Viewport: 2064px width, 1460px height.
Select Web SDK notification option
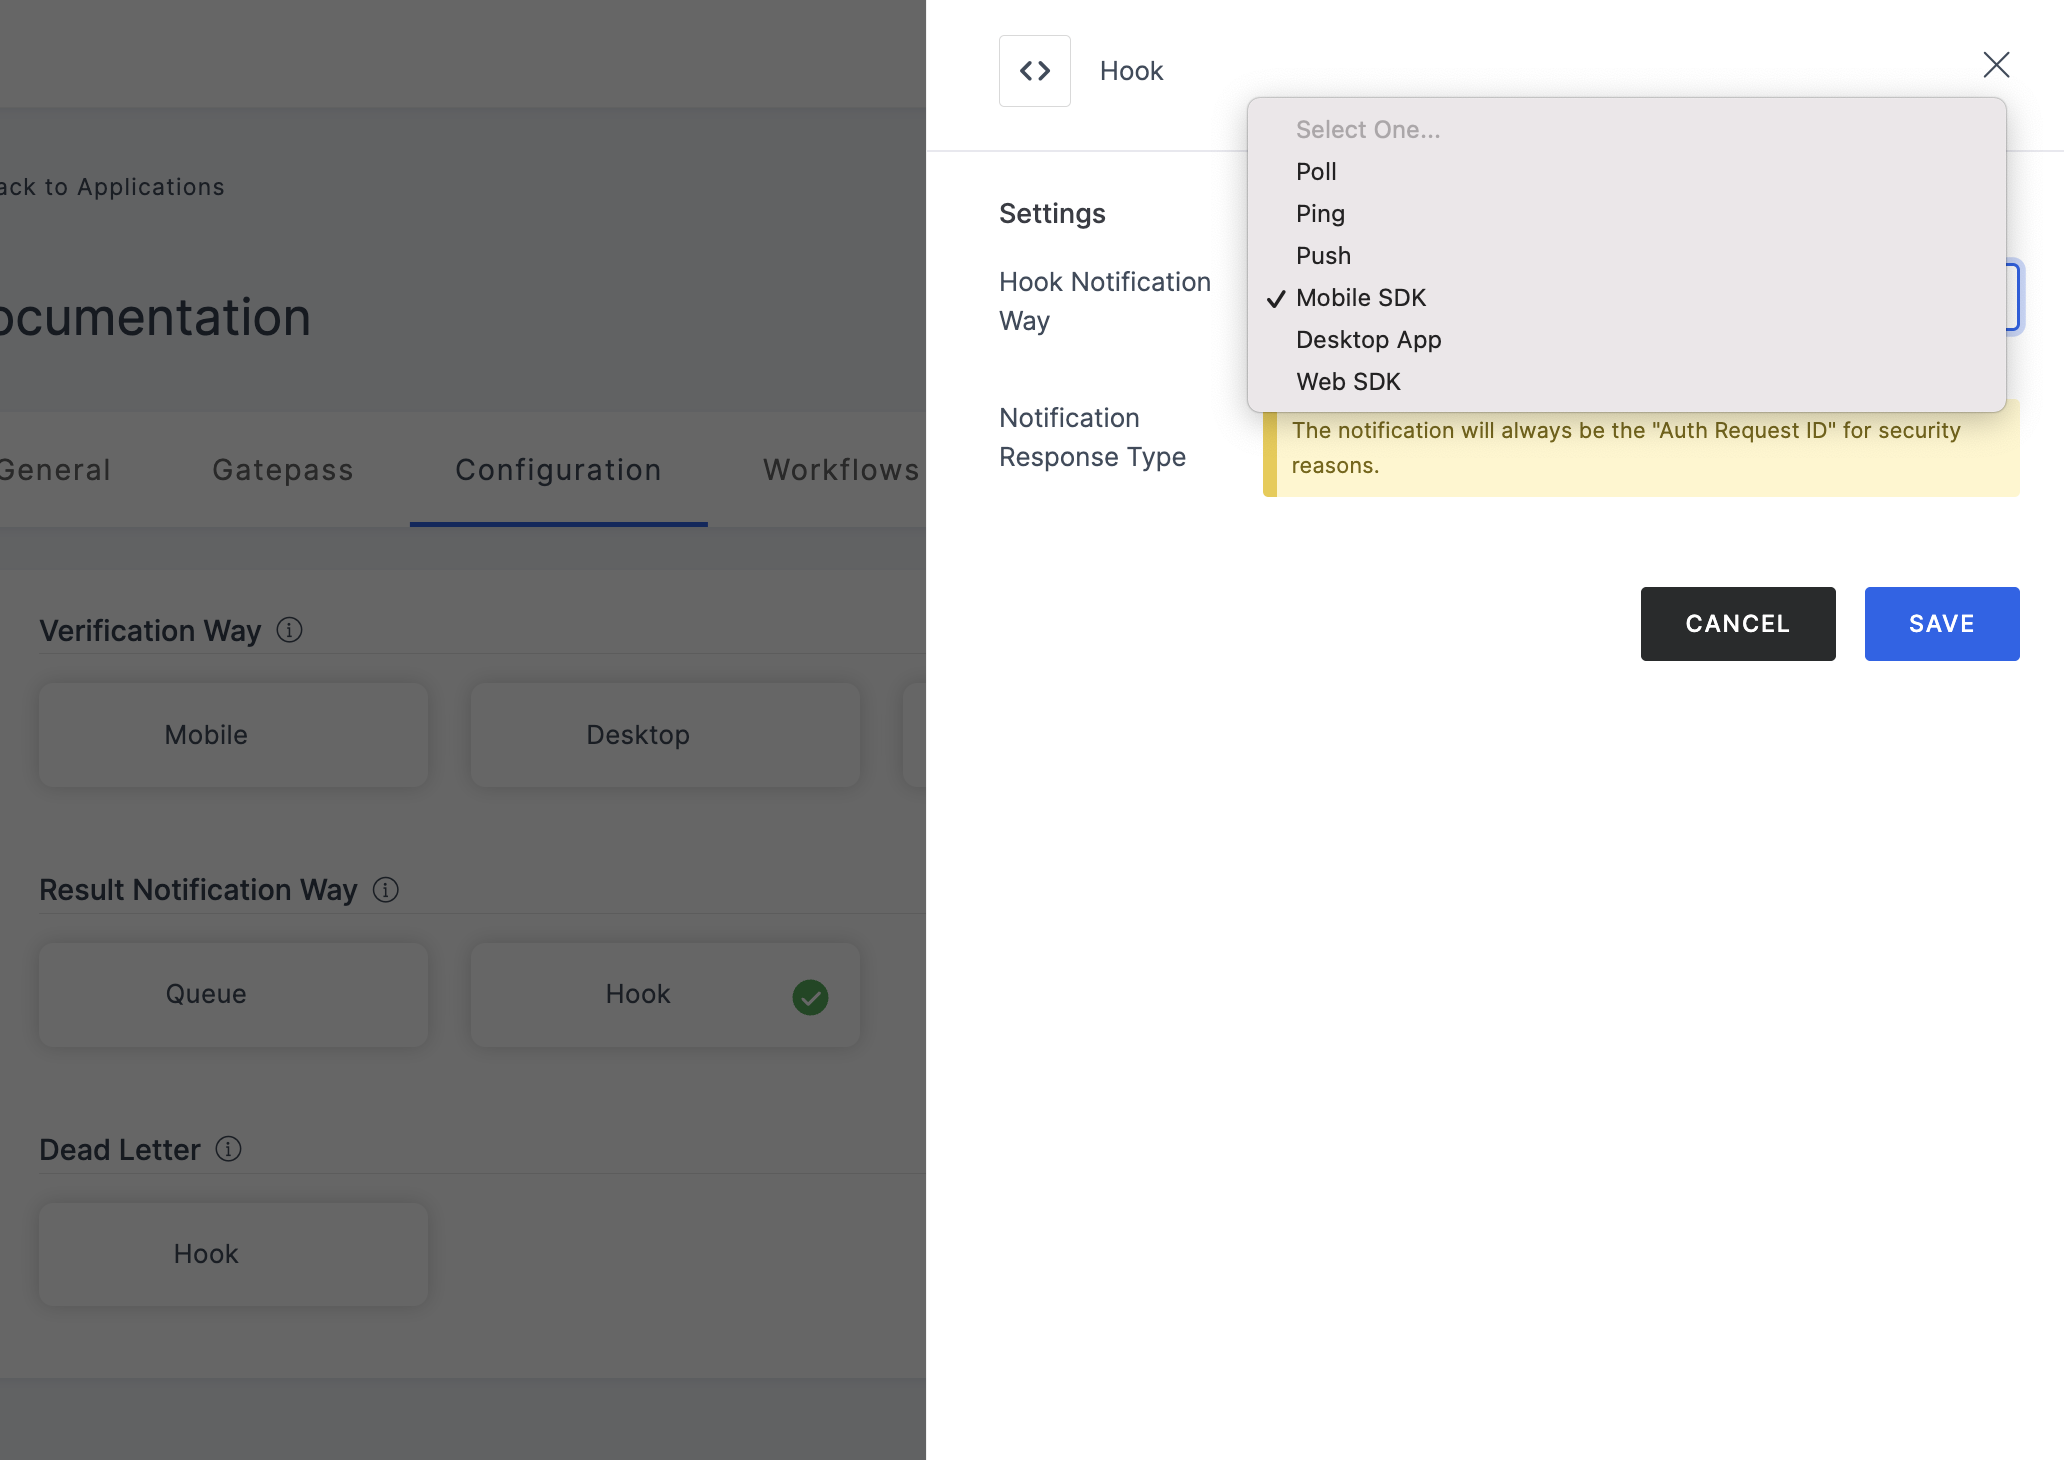click(x=1348, y=381)
